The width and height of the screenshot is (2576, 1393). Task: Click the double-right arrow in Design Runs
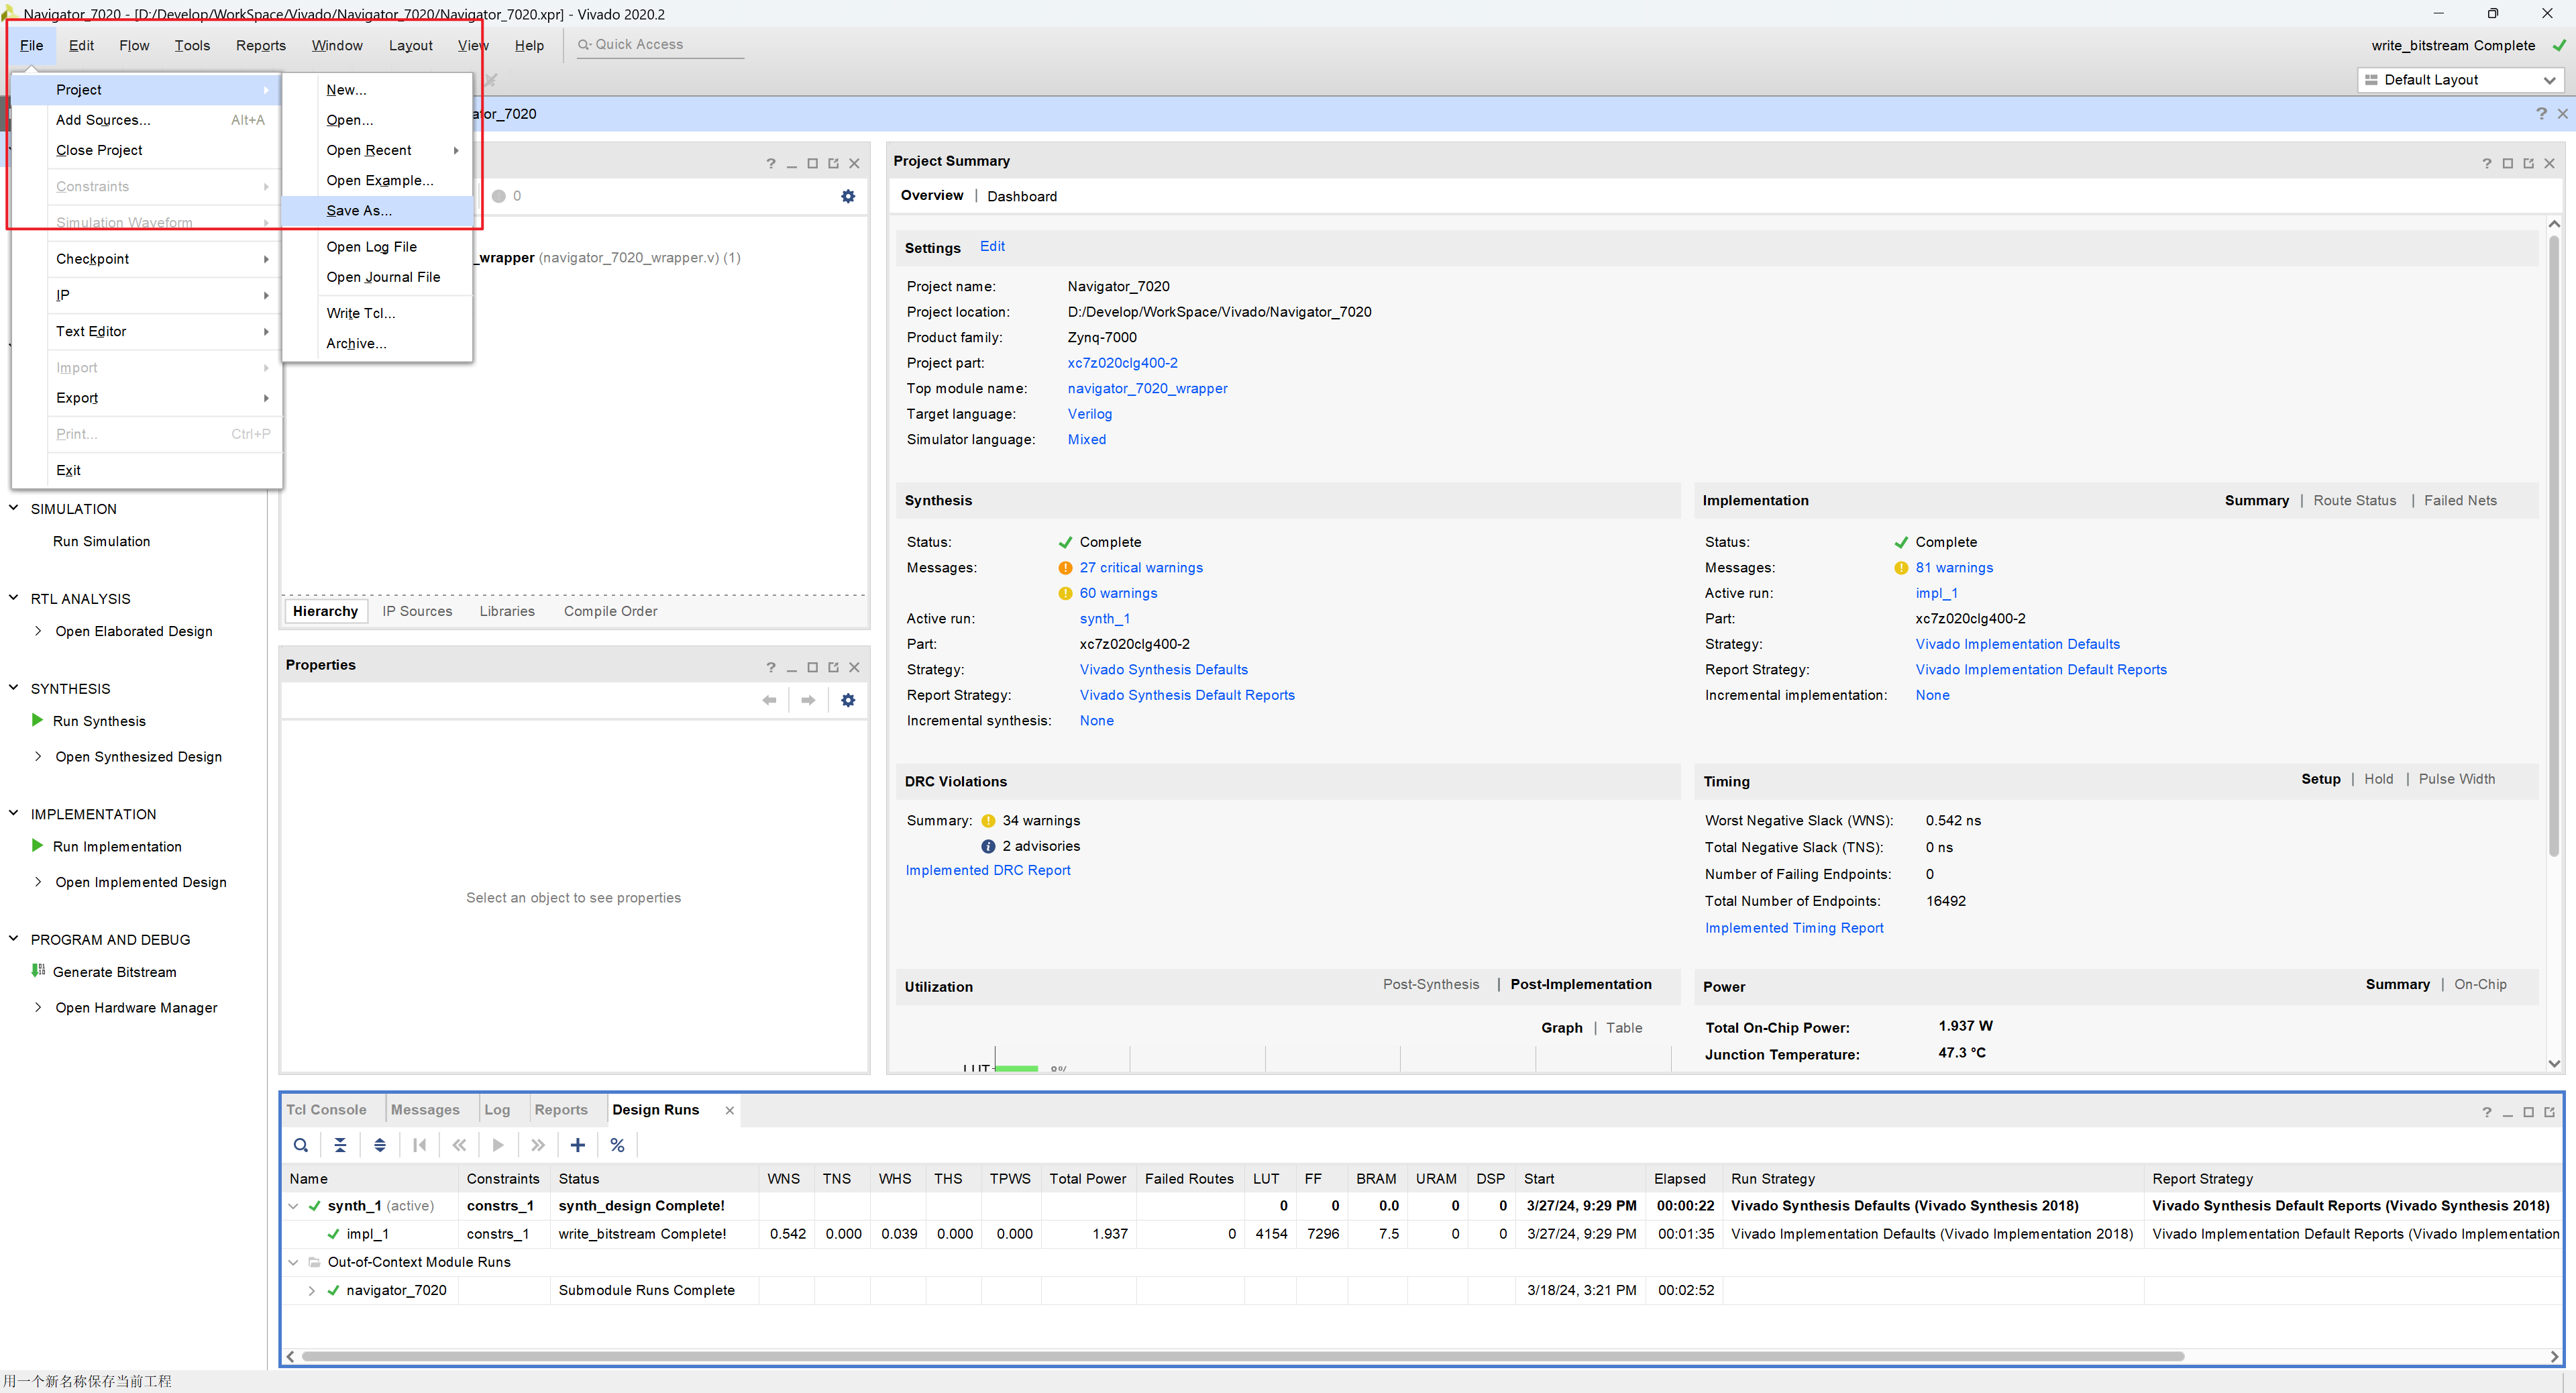(x=538, y=1145)
